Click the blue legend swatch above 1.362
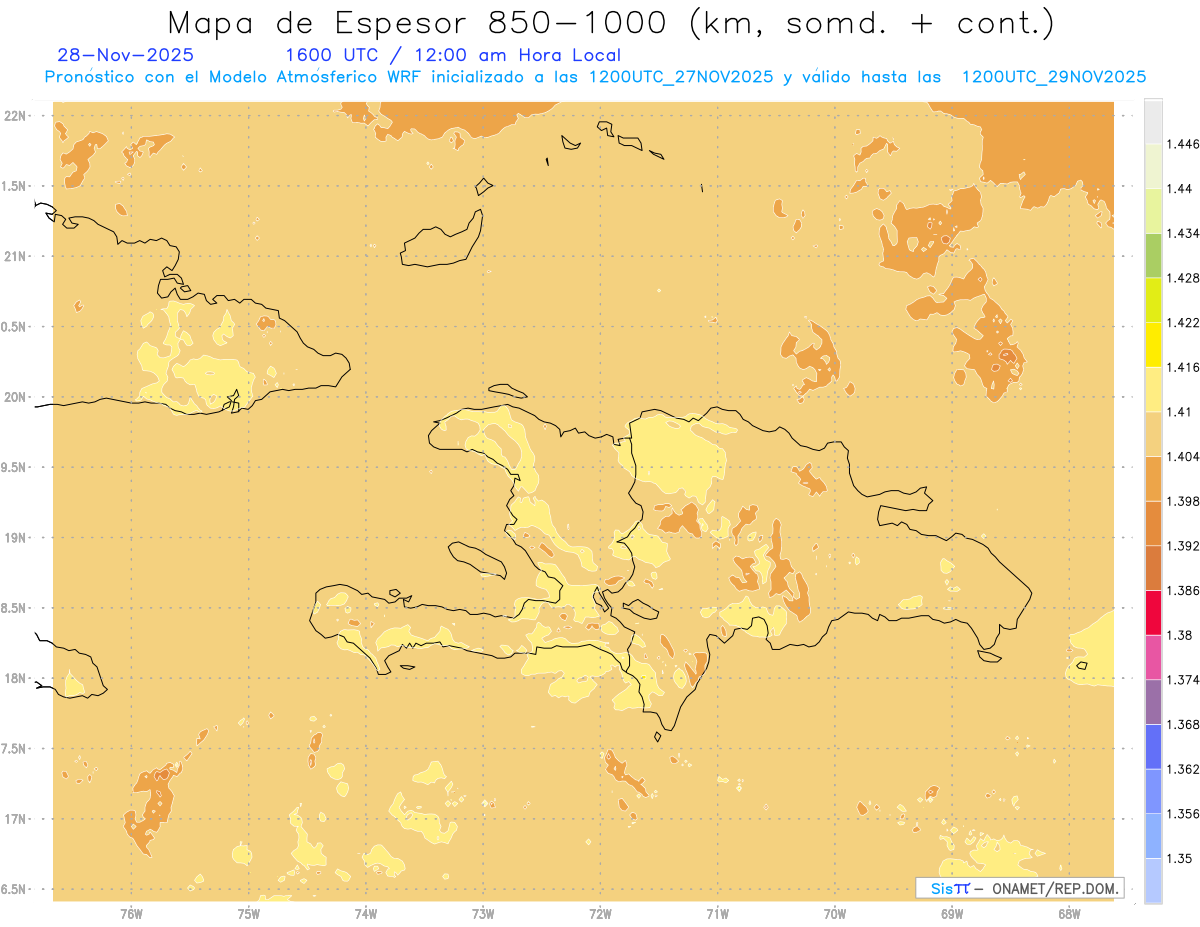1200x927 pixels. click(x=1153, y=746)
